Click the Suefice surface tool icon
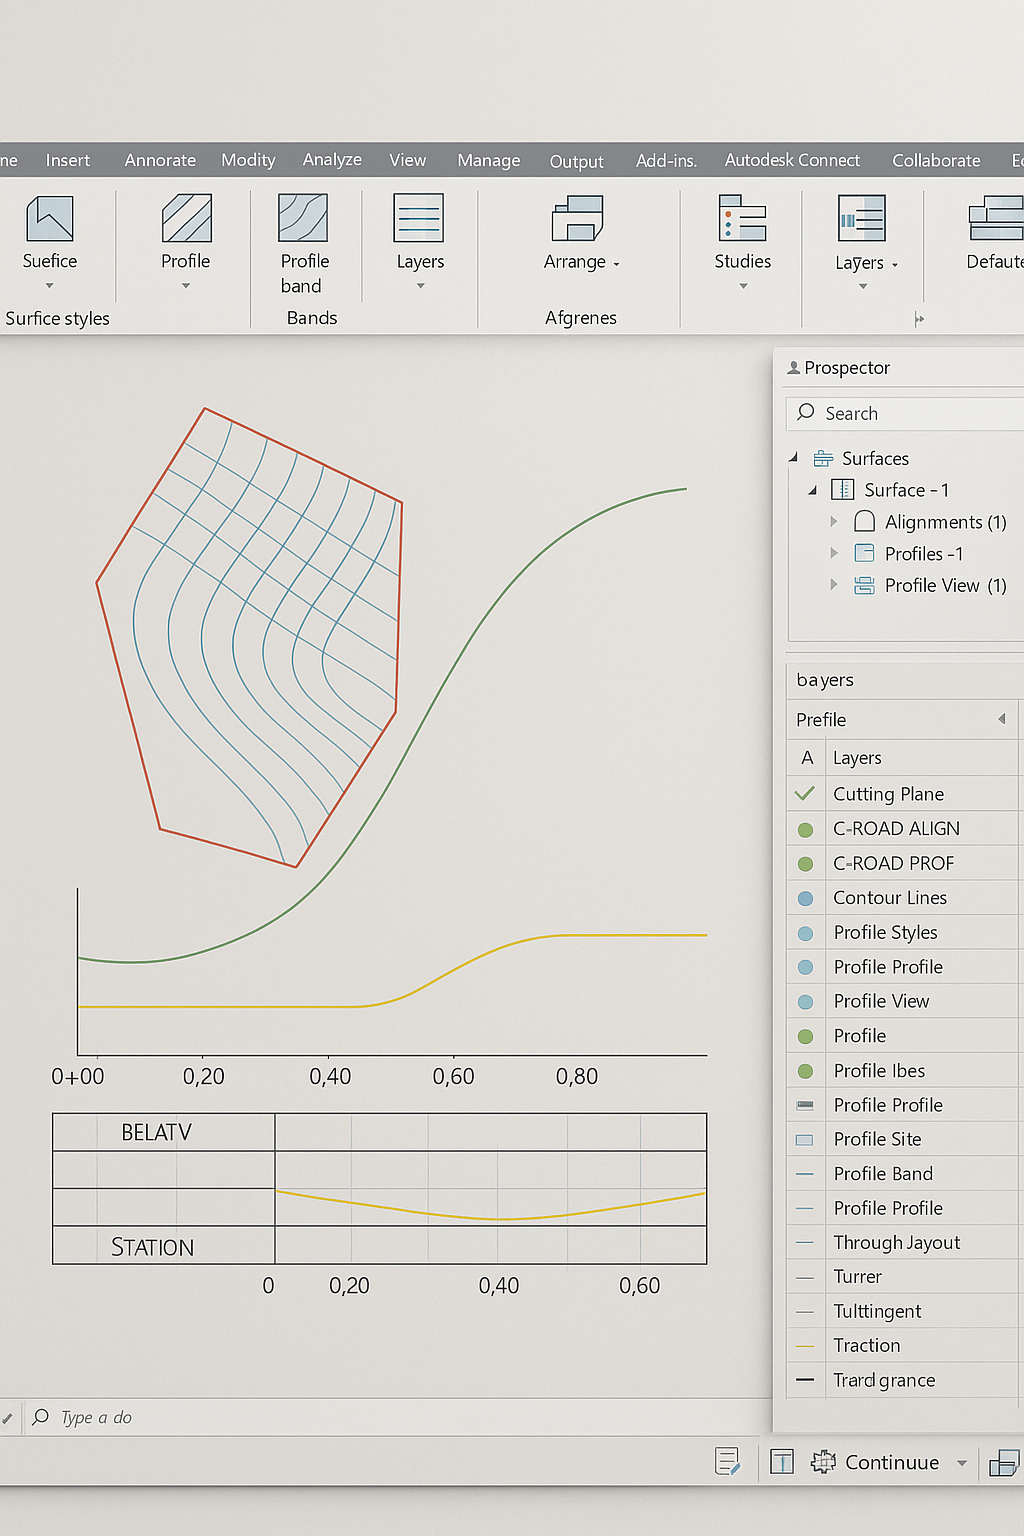The height and width of the screenshot is (1536, 1024). click(50, 219)
